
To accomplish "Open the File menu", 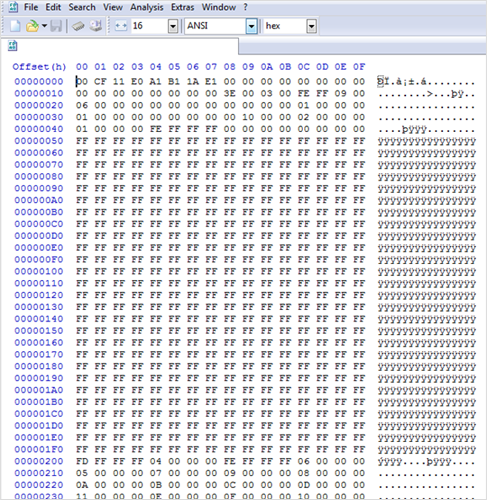I will click(x=31, y=7).
